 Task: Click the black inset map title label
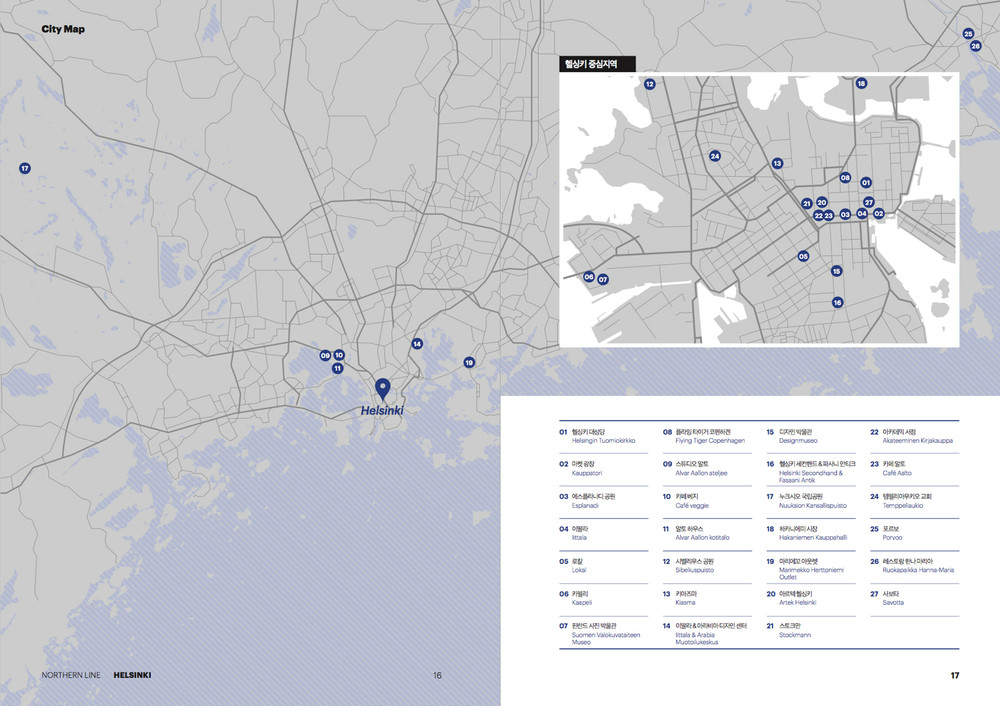tap(597, 64)
